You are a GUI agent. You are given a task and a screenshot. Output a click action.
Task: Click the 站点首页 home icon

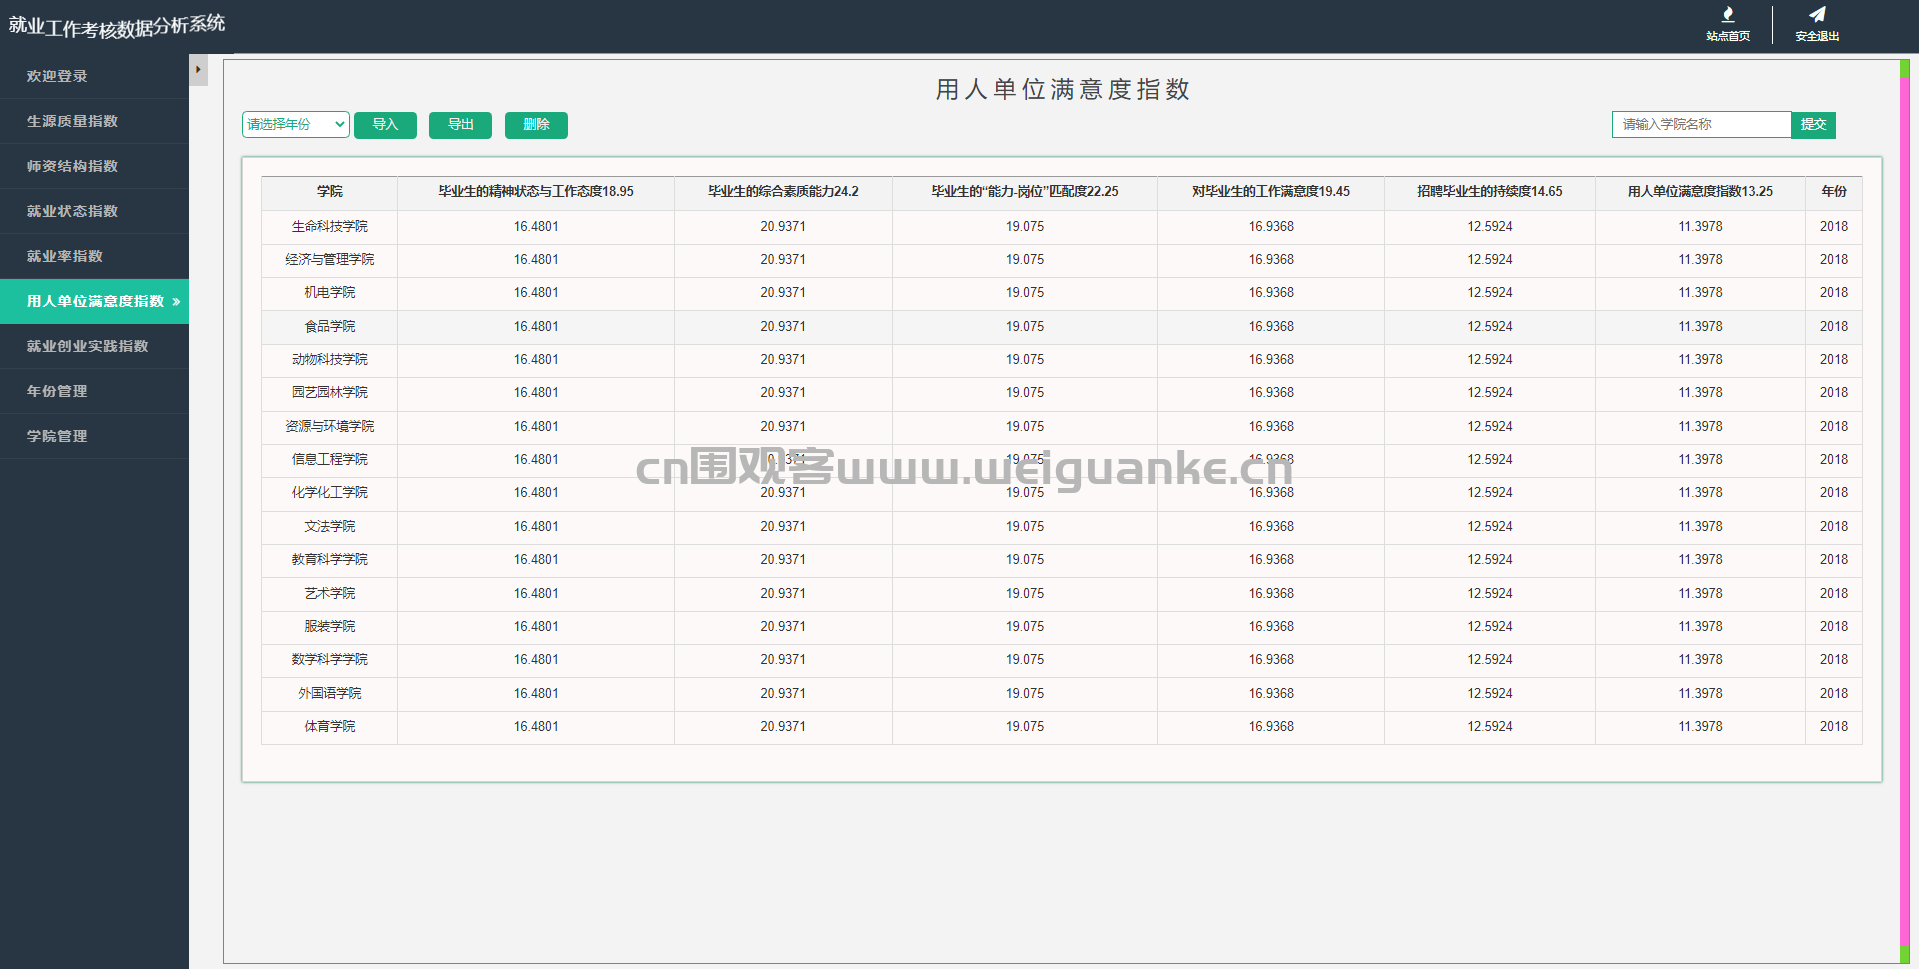click(x=1727, y=15)
